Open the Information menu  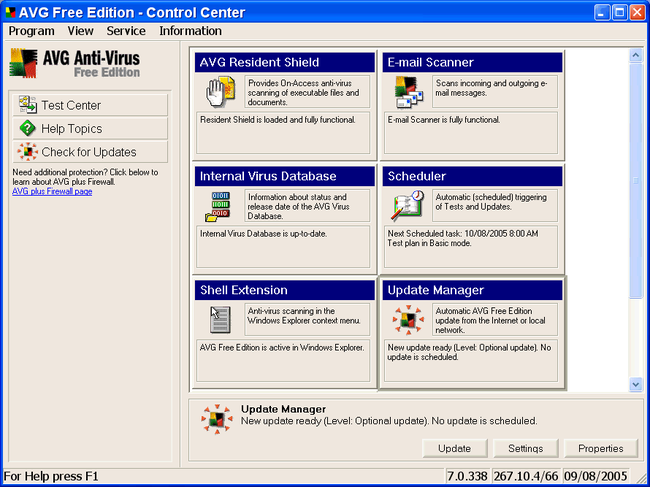tap(190, 31)
